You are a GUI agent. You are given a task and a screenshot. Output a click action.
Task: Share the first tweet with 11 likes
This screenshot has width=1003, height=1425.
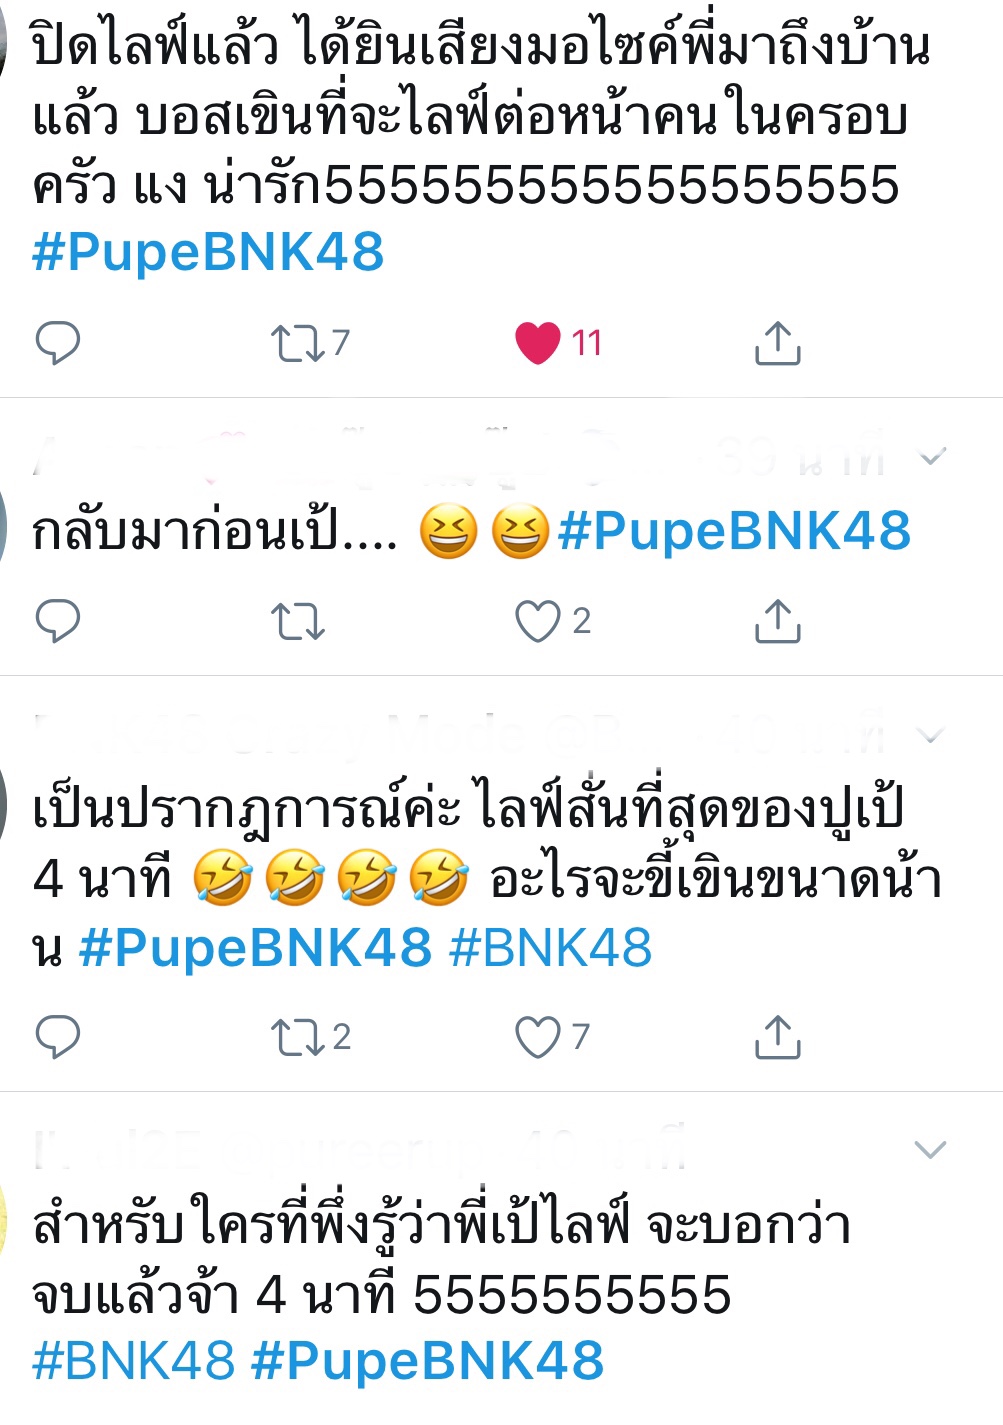point(777,342)
